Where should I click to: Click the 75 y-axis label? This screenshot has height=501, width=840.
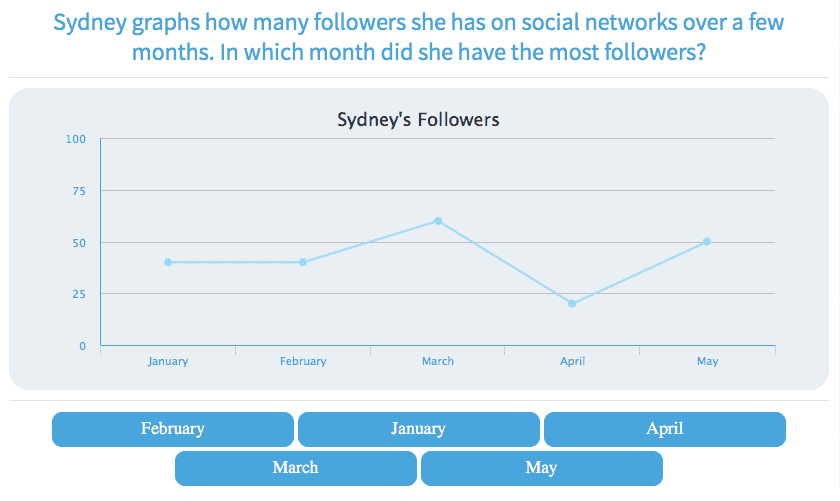tap(79, 191)
